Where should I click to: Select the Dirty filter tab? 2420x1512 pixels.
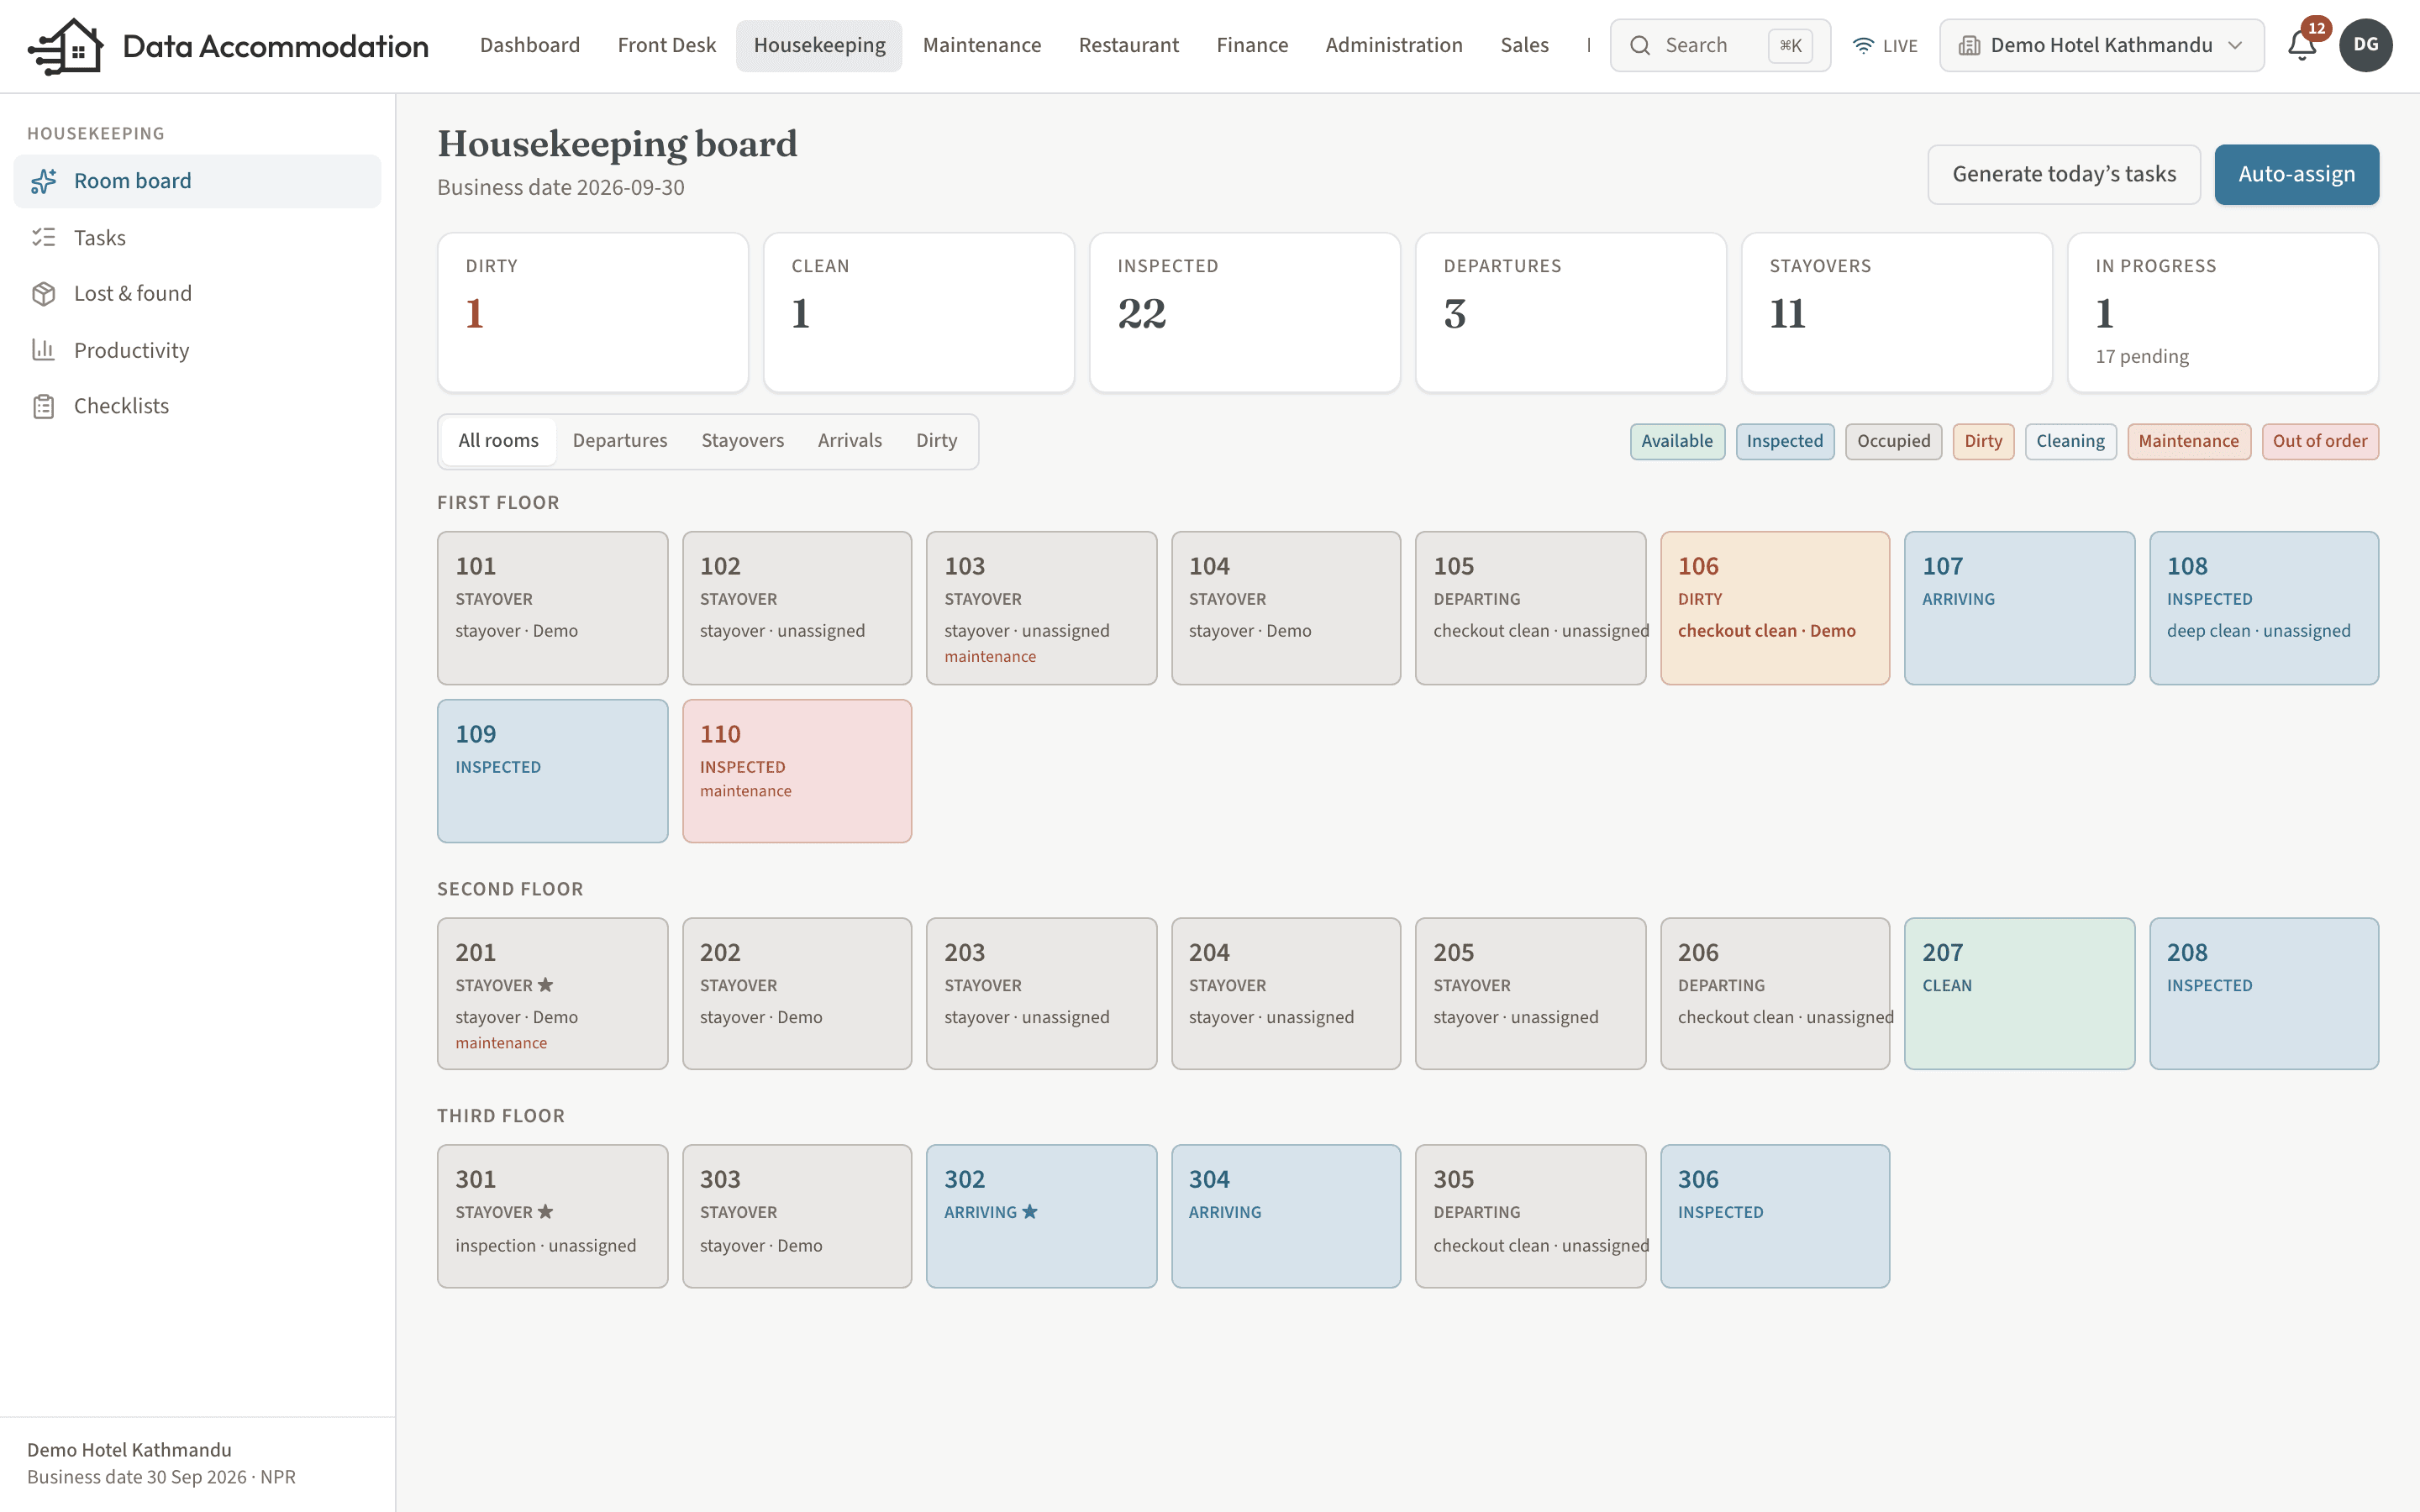[x=936, y=441]
